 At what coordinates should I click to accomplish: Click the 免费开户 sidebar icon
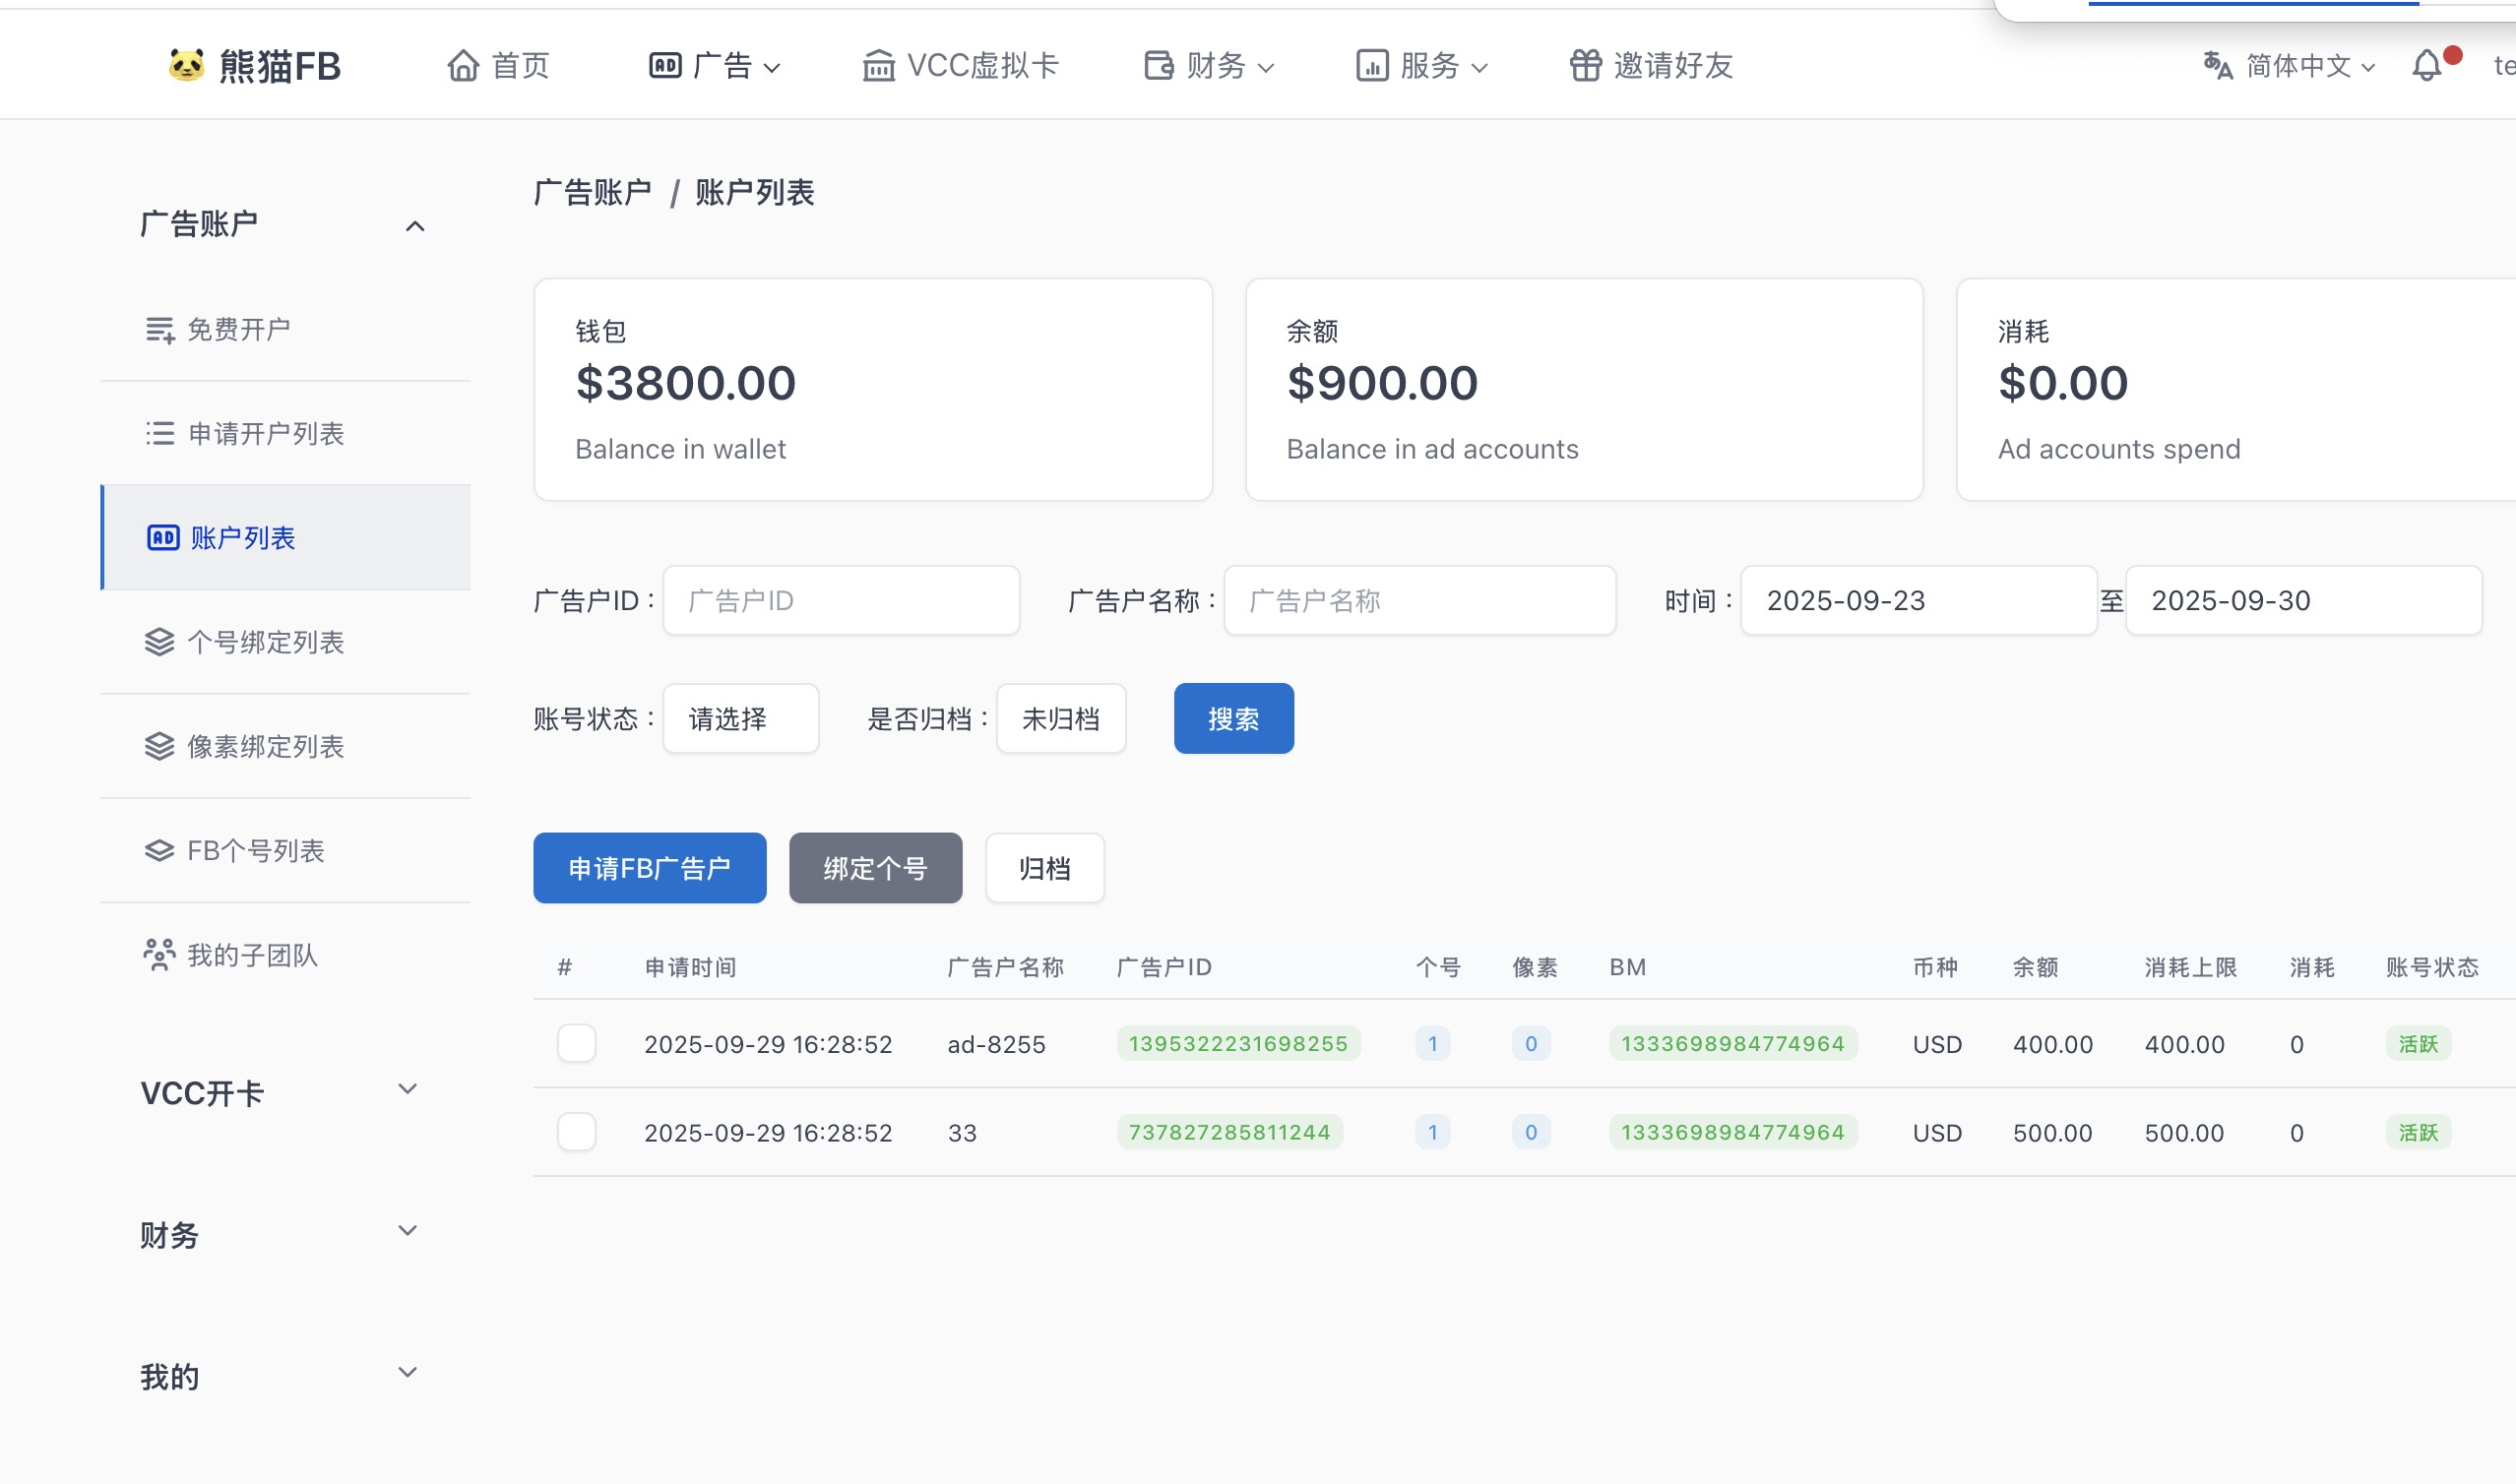pos(160,329)
